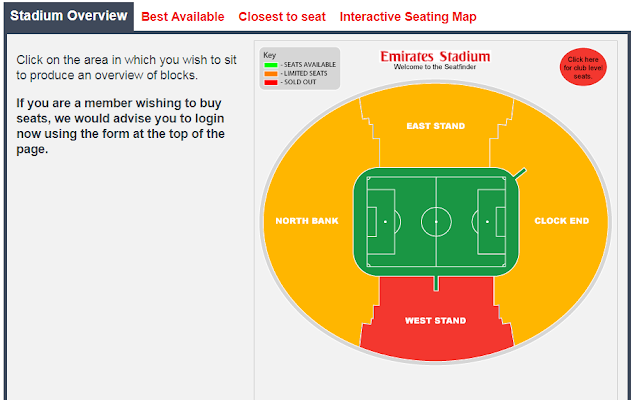Viewport: 640px width, 400px height.
Task: Click the East Stand seating area
Action: tap(435, 126)
